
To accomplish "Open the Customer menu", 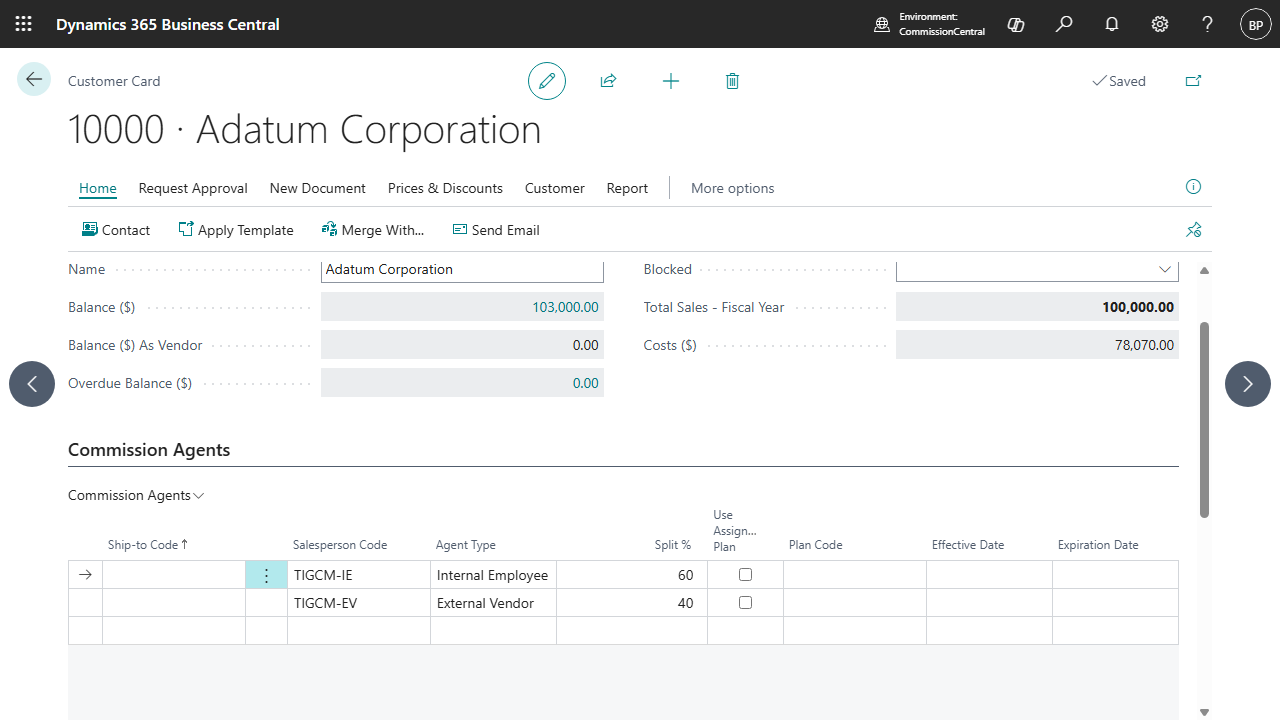I will click(555, 188).
